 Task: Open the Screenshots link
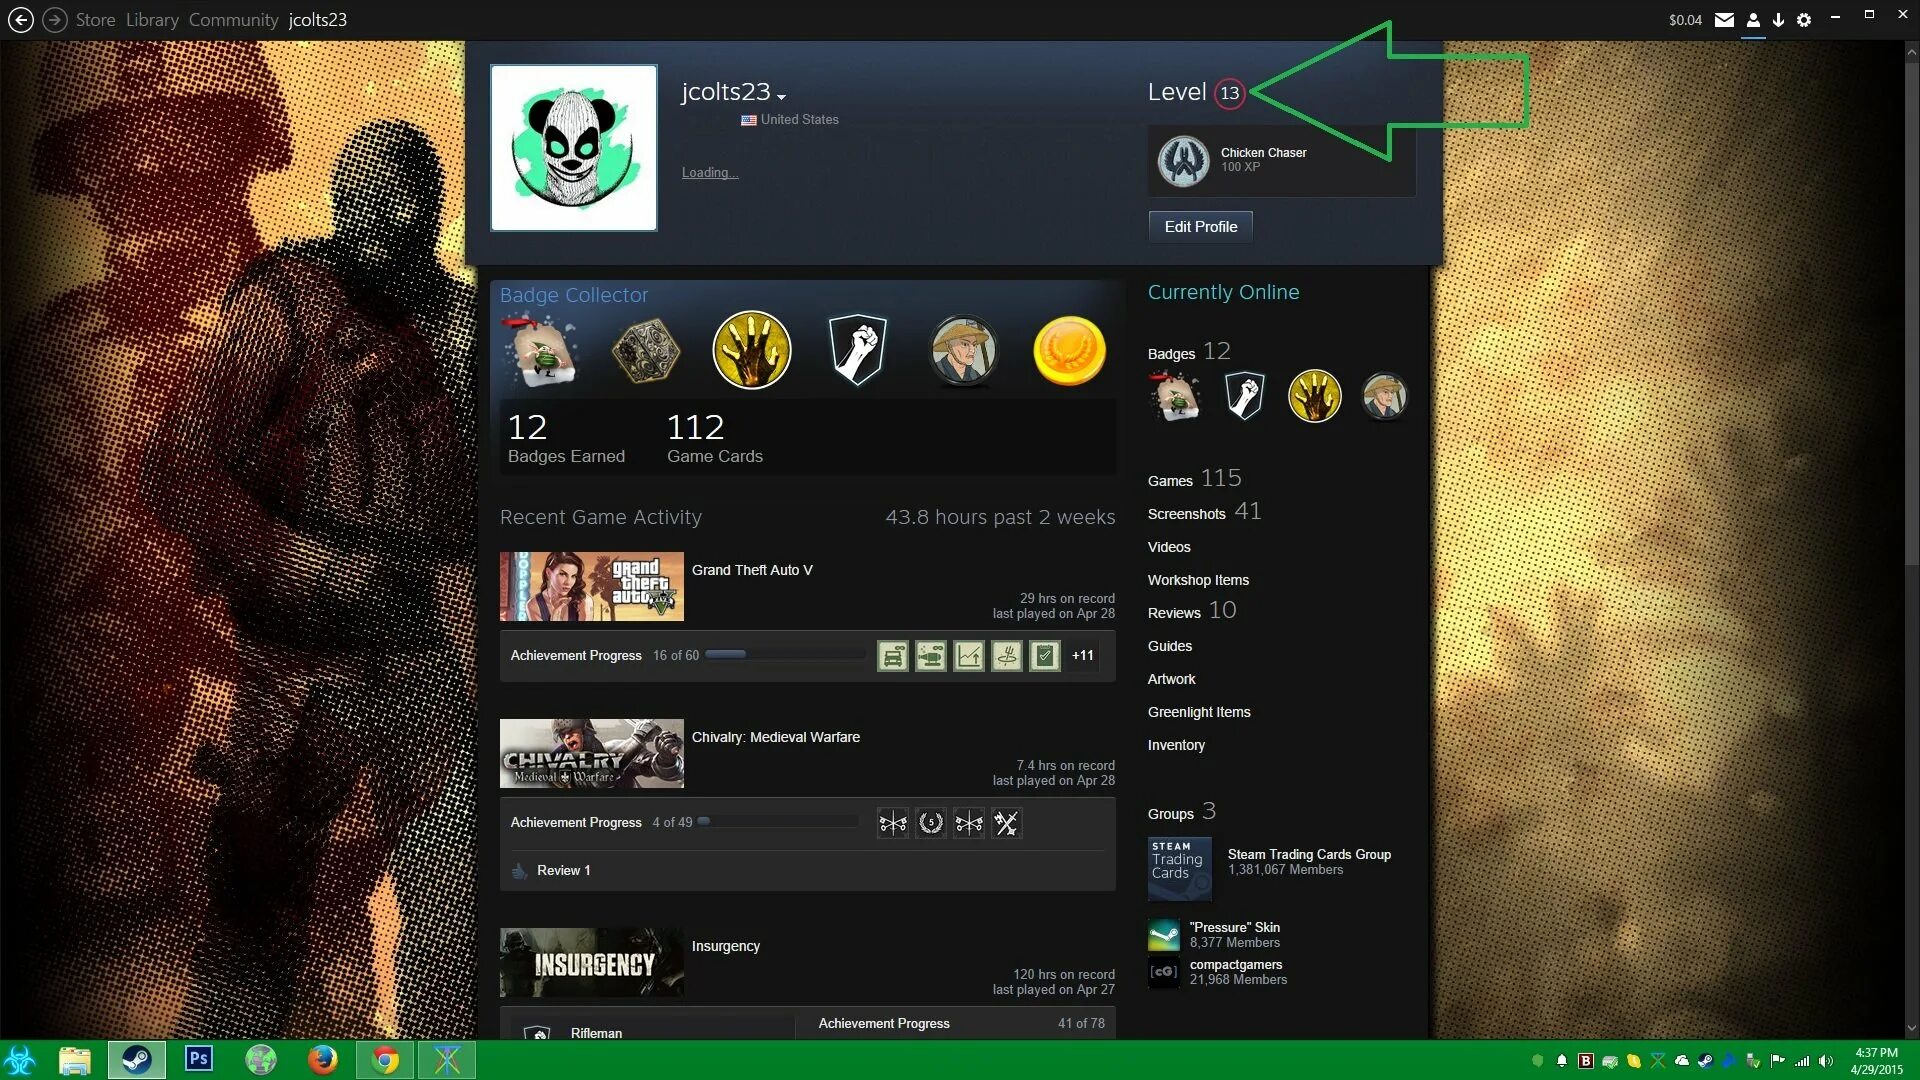pos(1186,514)
